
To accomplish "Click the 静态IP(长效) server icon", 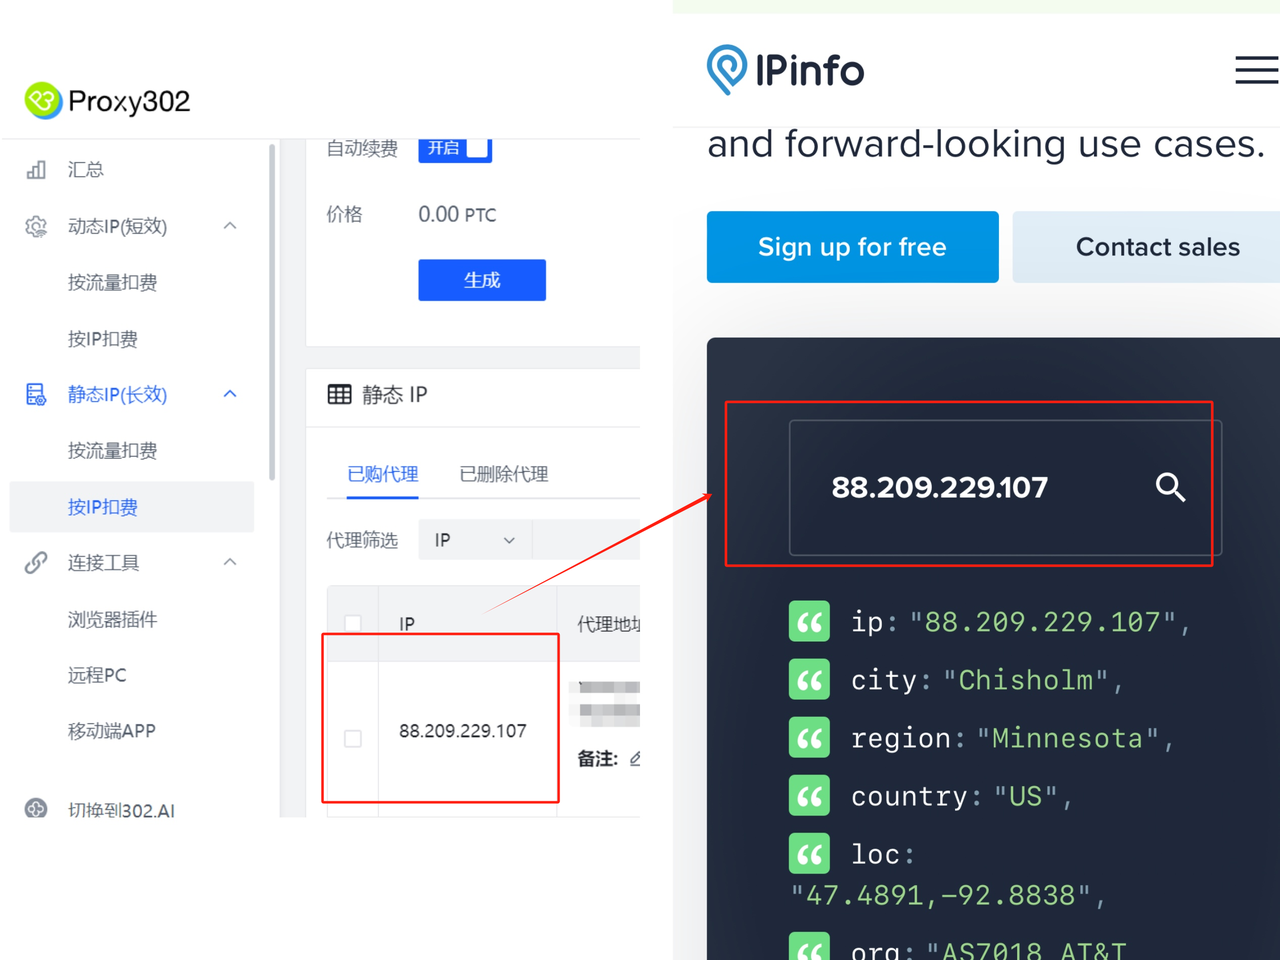I will point(36,394).
